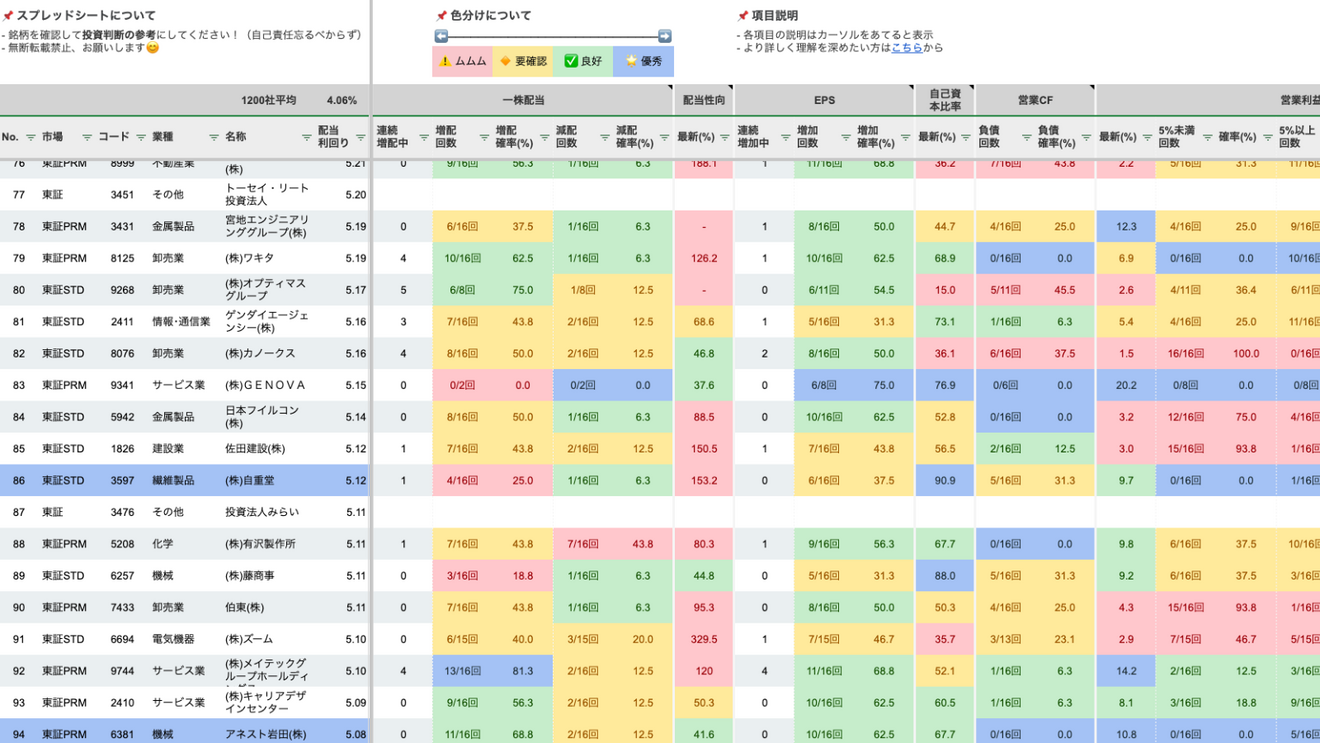This screenshot has width=1320, height=743.
Task: Select the yellow 要確認 legend cell
Action: (x=522, y=61)
